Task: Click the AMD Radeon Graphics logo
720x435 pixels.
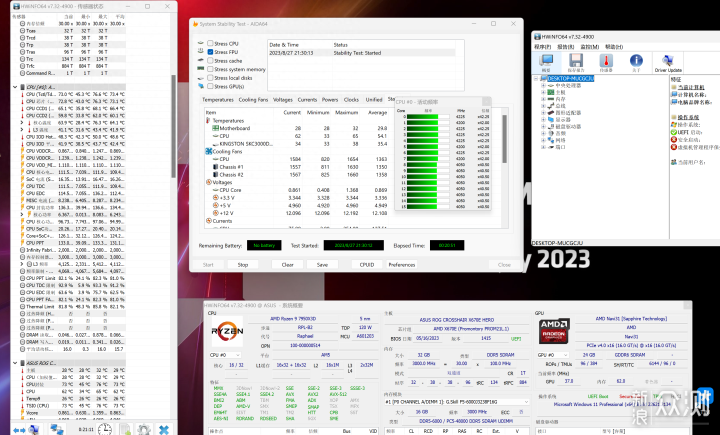Action: [554, 331]
